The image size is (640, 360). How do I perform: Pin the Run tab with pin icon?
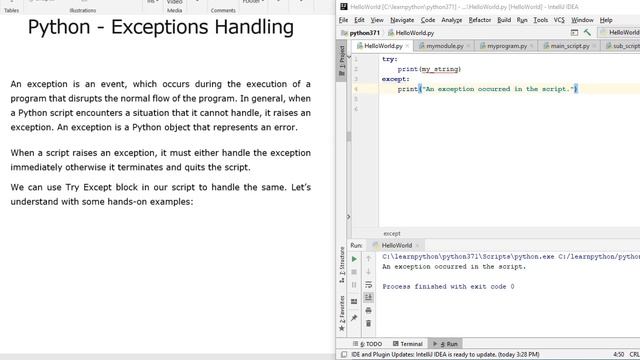pos(354,318)
